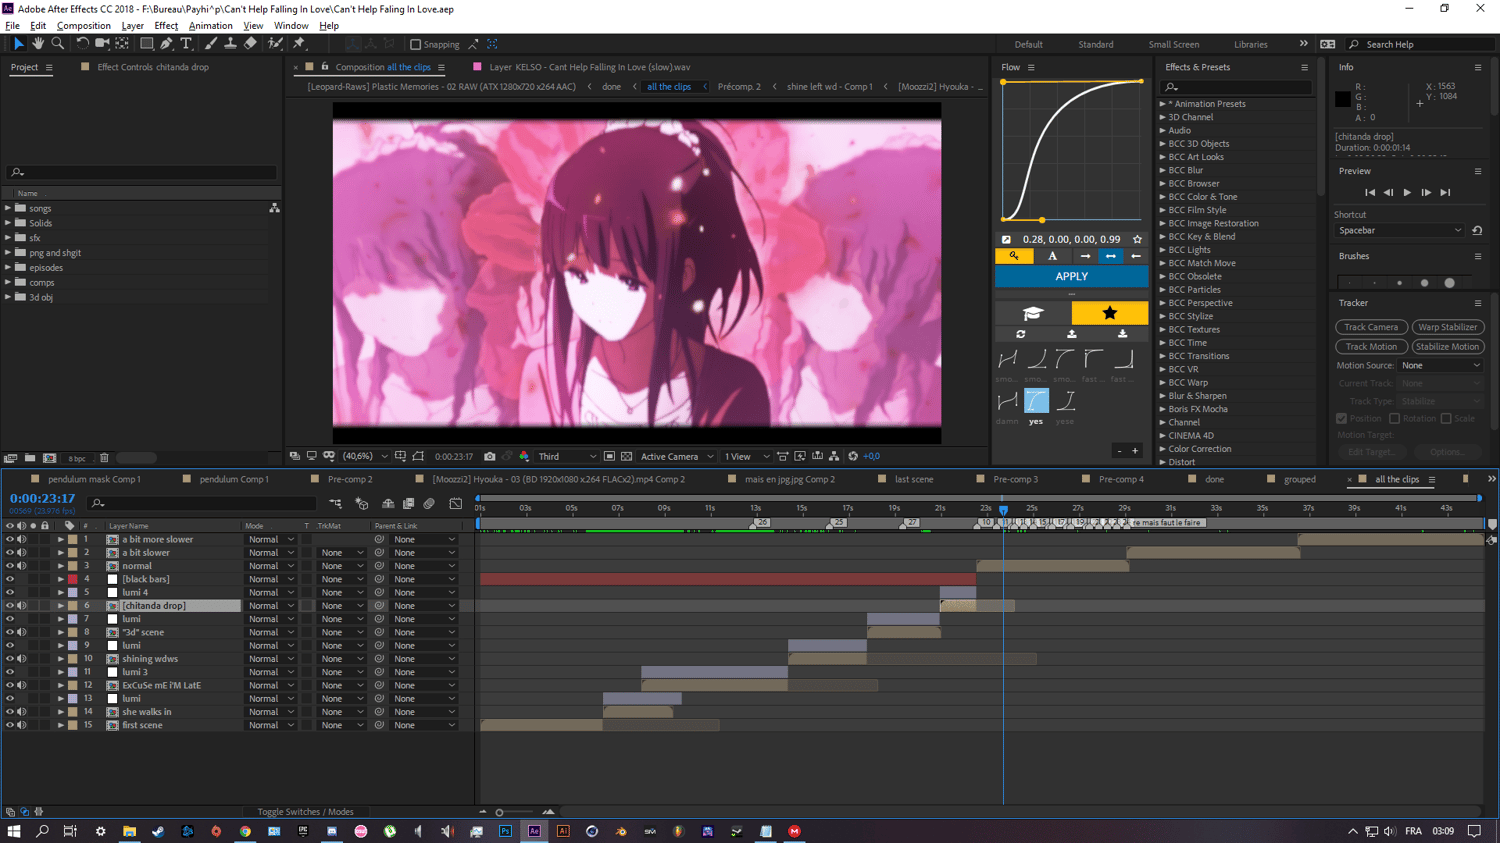The image size is (1500, 843).
Task: Open the 'Active Camera' view dropdown
Action: (x=677, y=456)
